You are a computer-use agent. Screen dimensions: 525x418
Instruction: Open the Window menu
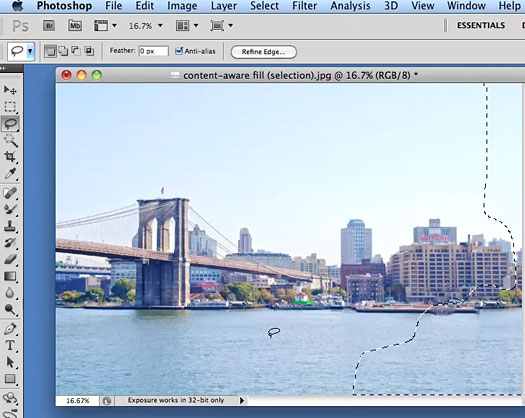(x=466, y=6)
